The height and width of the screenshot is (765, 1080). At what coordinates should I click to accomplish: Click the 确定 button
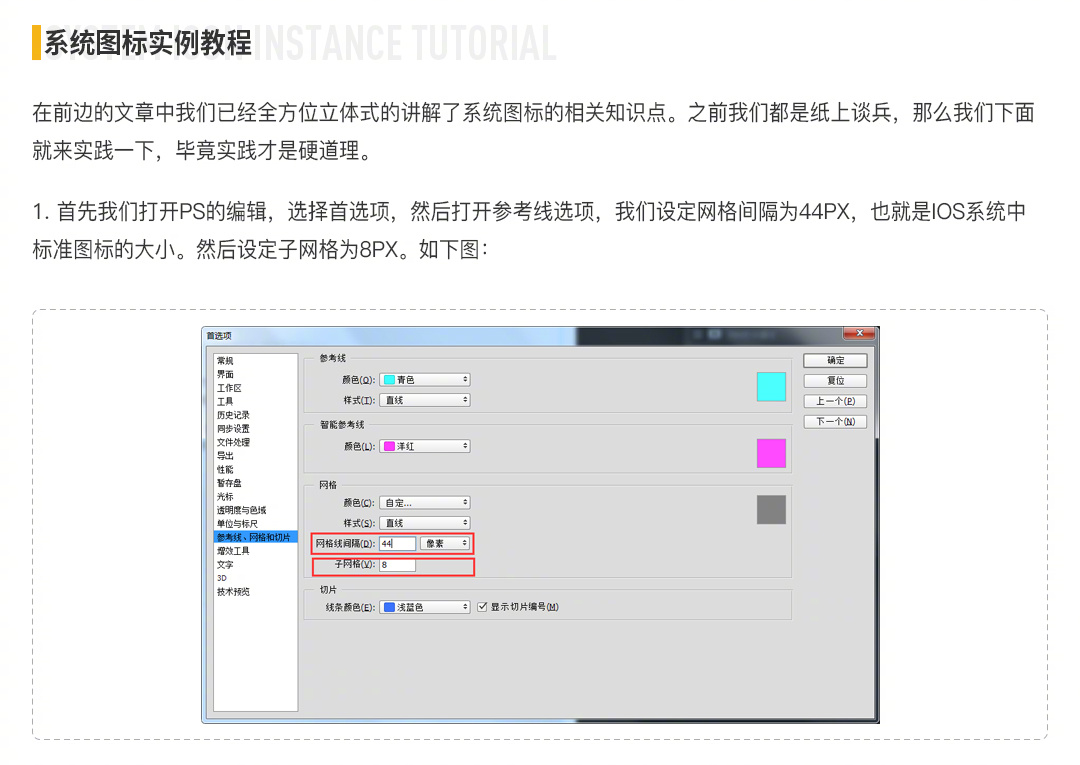[834, 361]
